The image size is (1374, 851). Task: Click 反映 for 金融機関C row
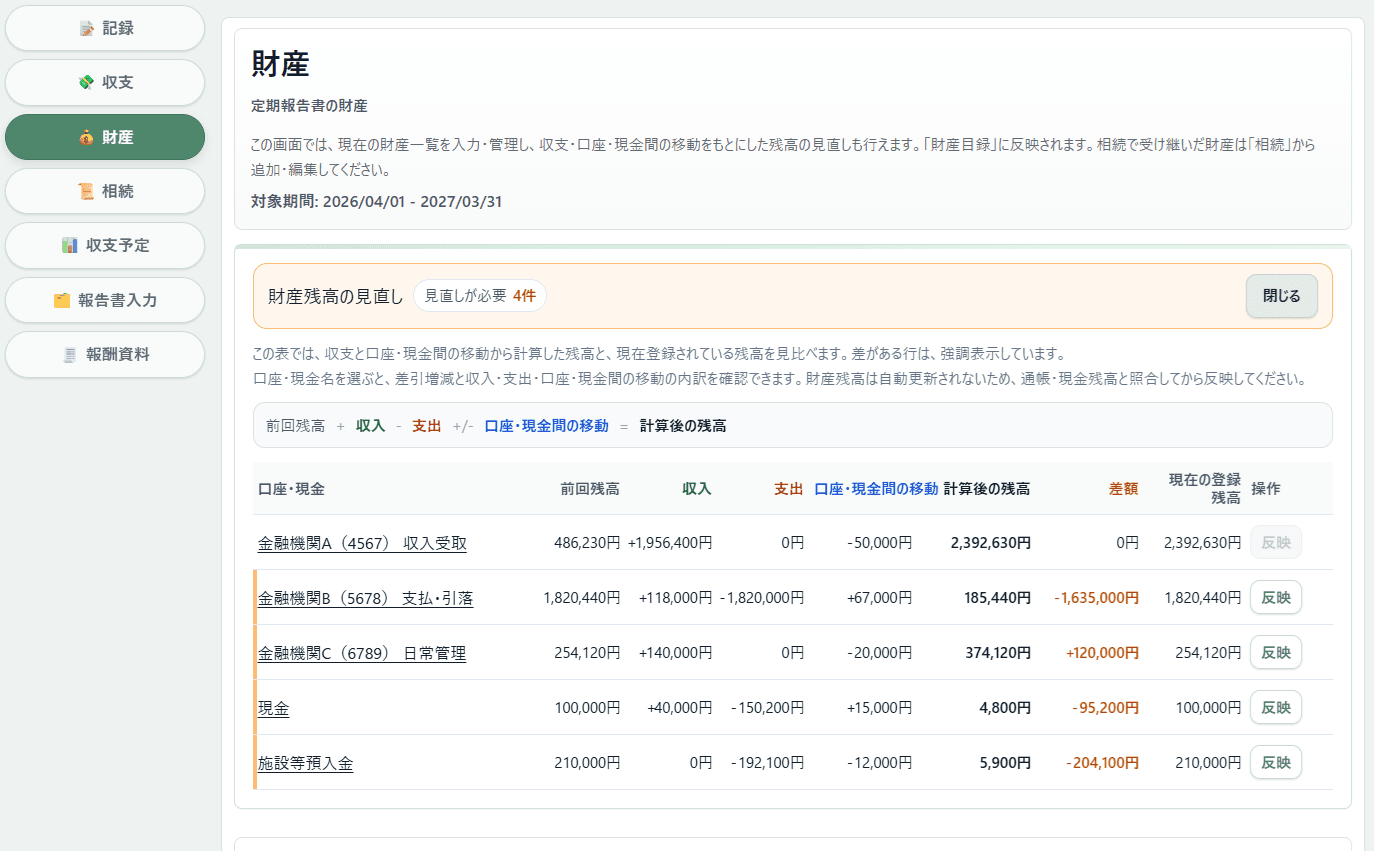[x=1276, y=652]
